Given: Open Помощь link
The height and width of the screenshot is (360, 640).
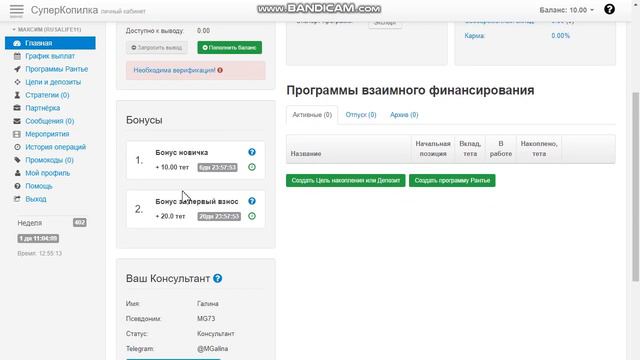Looking at the screenshot, I should pyautogui.click(x=39, y=186).
